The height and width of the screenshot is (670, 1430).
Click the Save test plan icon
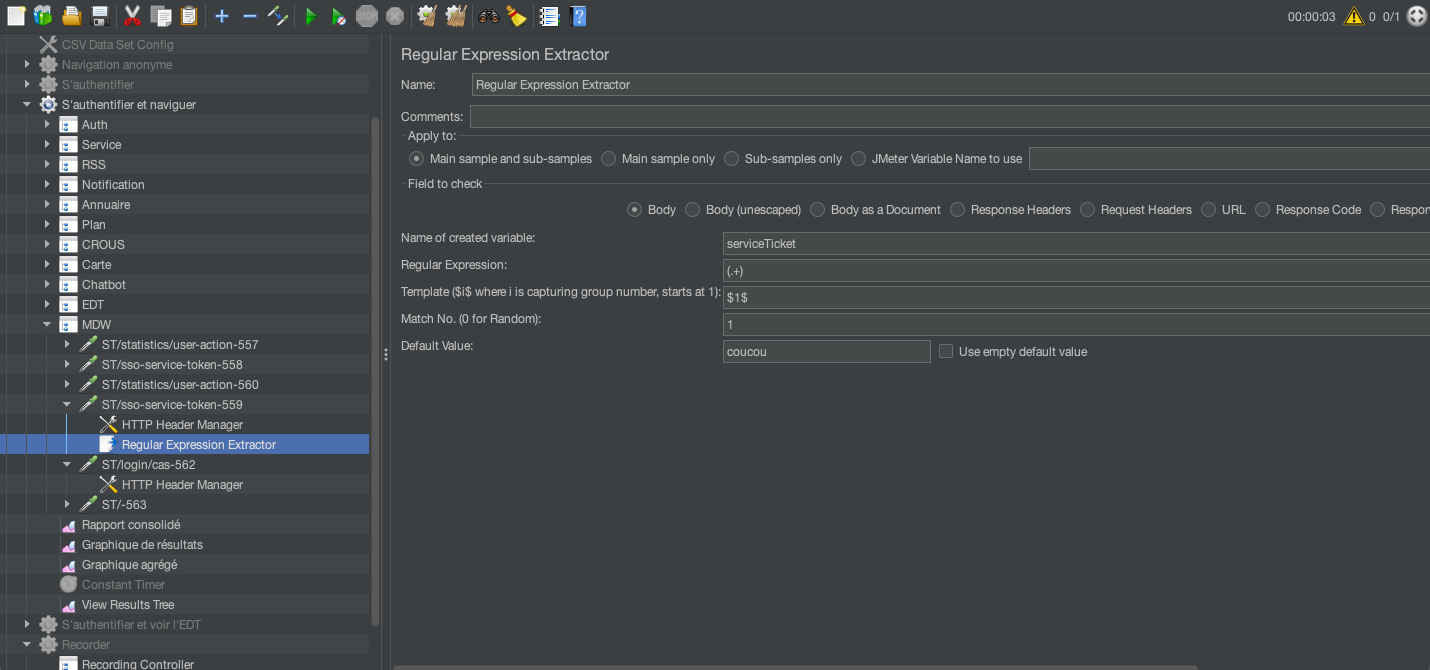pos(99,16)
